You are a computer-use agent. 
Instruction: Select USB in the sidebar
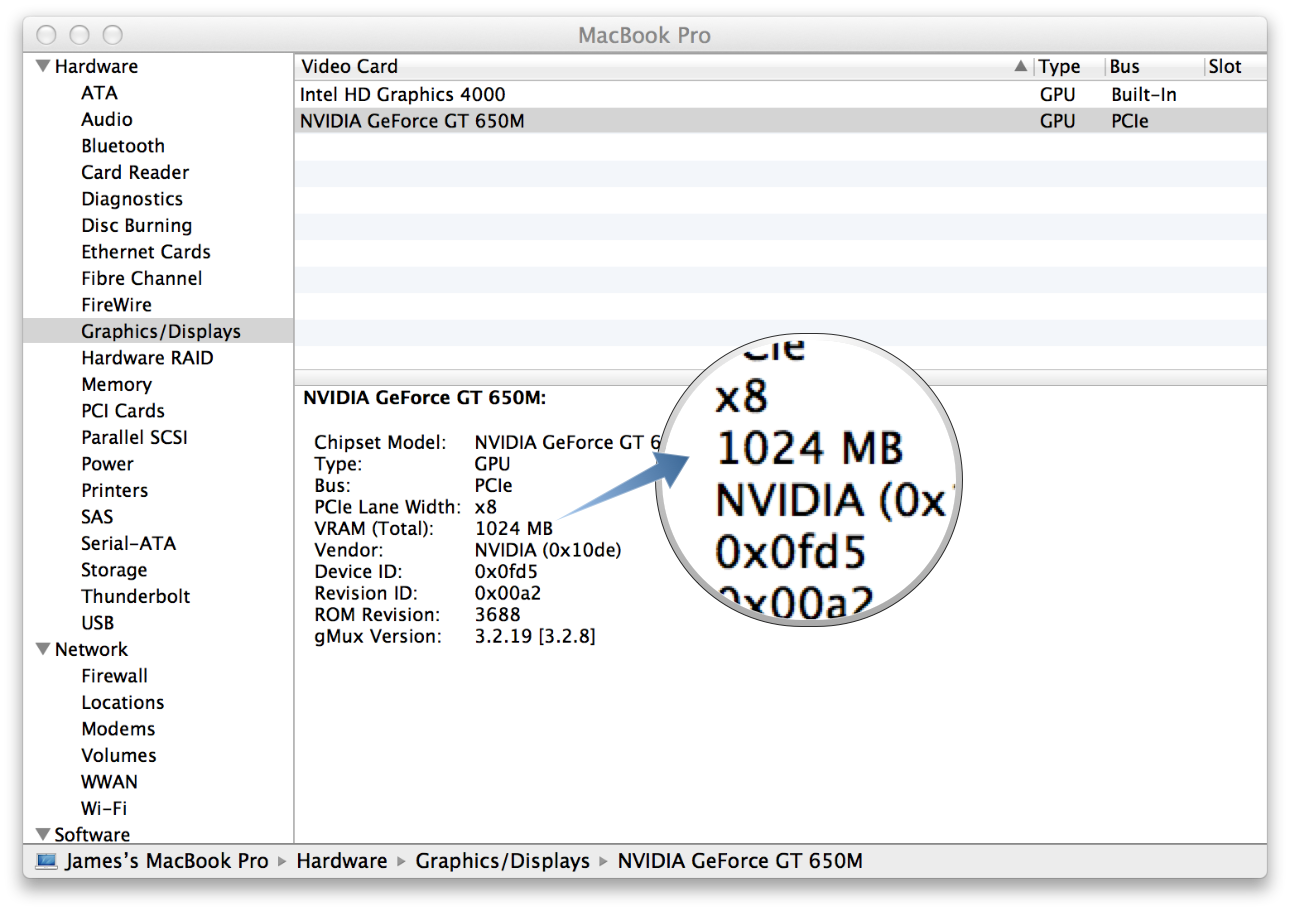[98, 623]
